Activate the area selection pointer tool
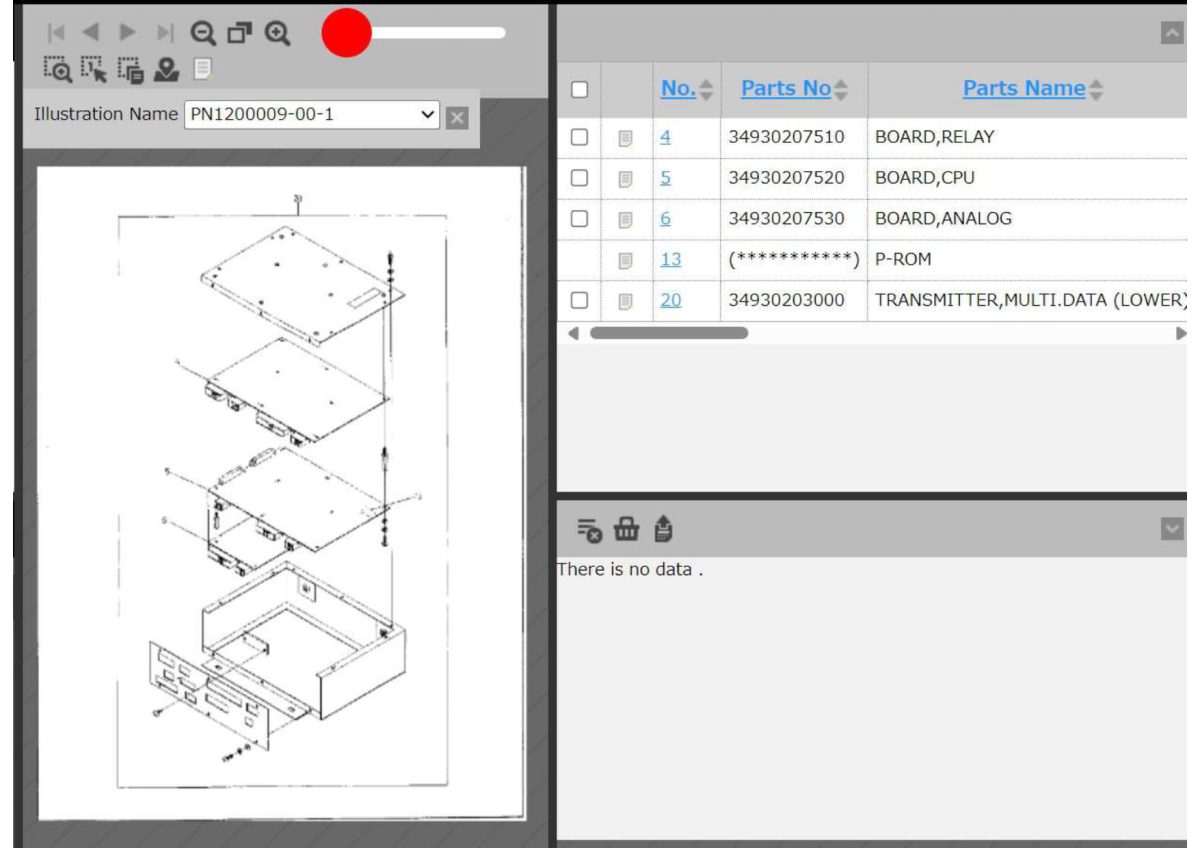Viewport: 1200px width, 848px height. pyautogui.click(x=94, y=69)
